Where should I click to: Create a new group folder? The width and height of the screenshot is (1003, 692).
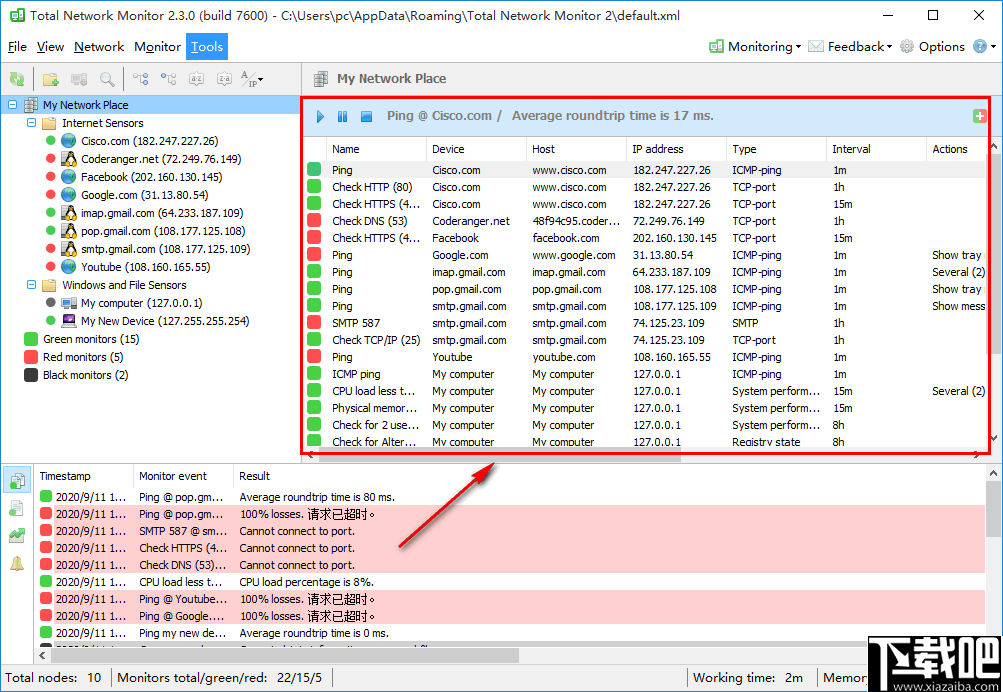(51, 78)
